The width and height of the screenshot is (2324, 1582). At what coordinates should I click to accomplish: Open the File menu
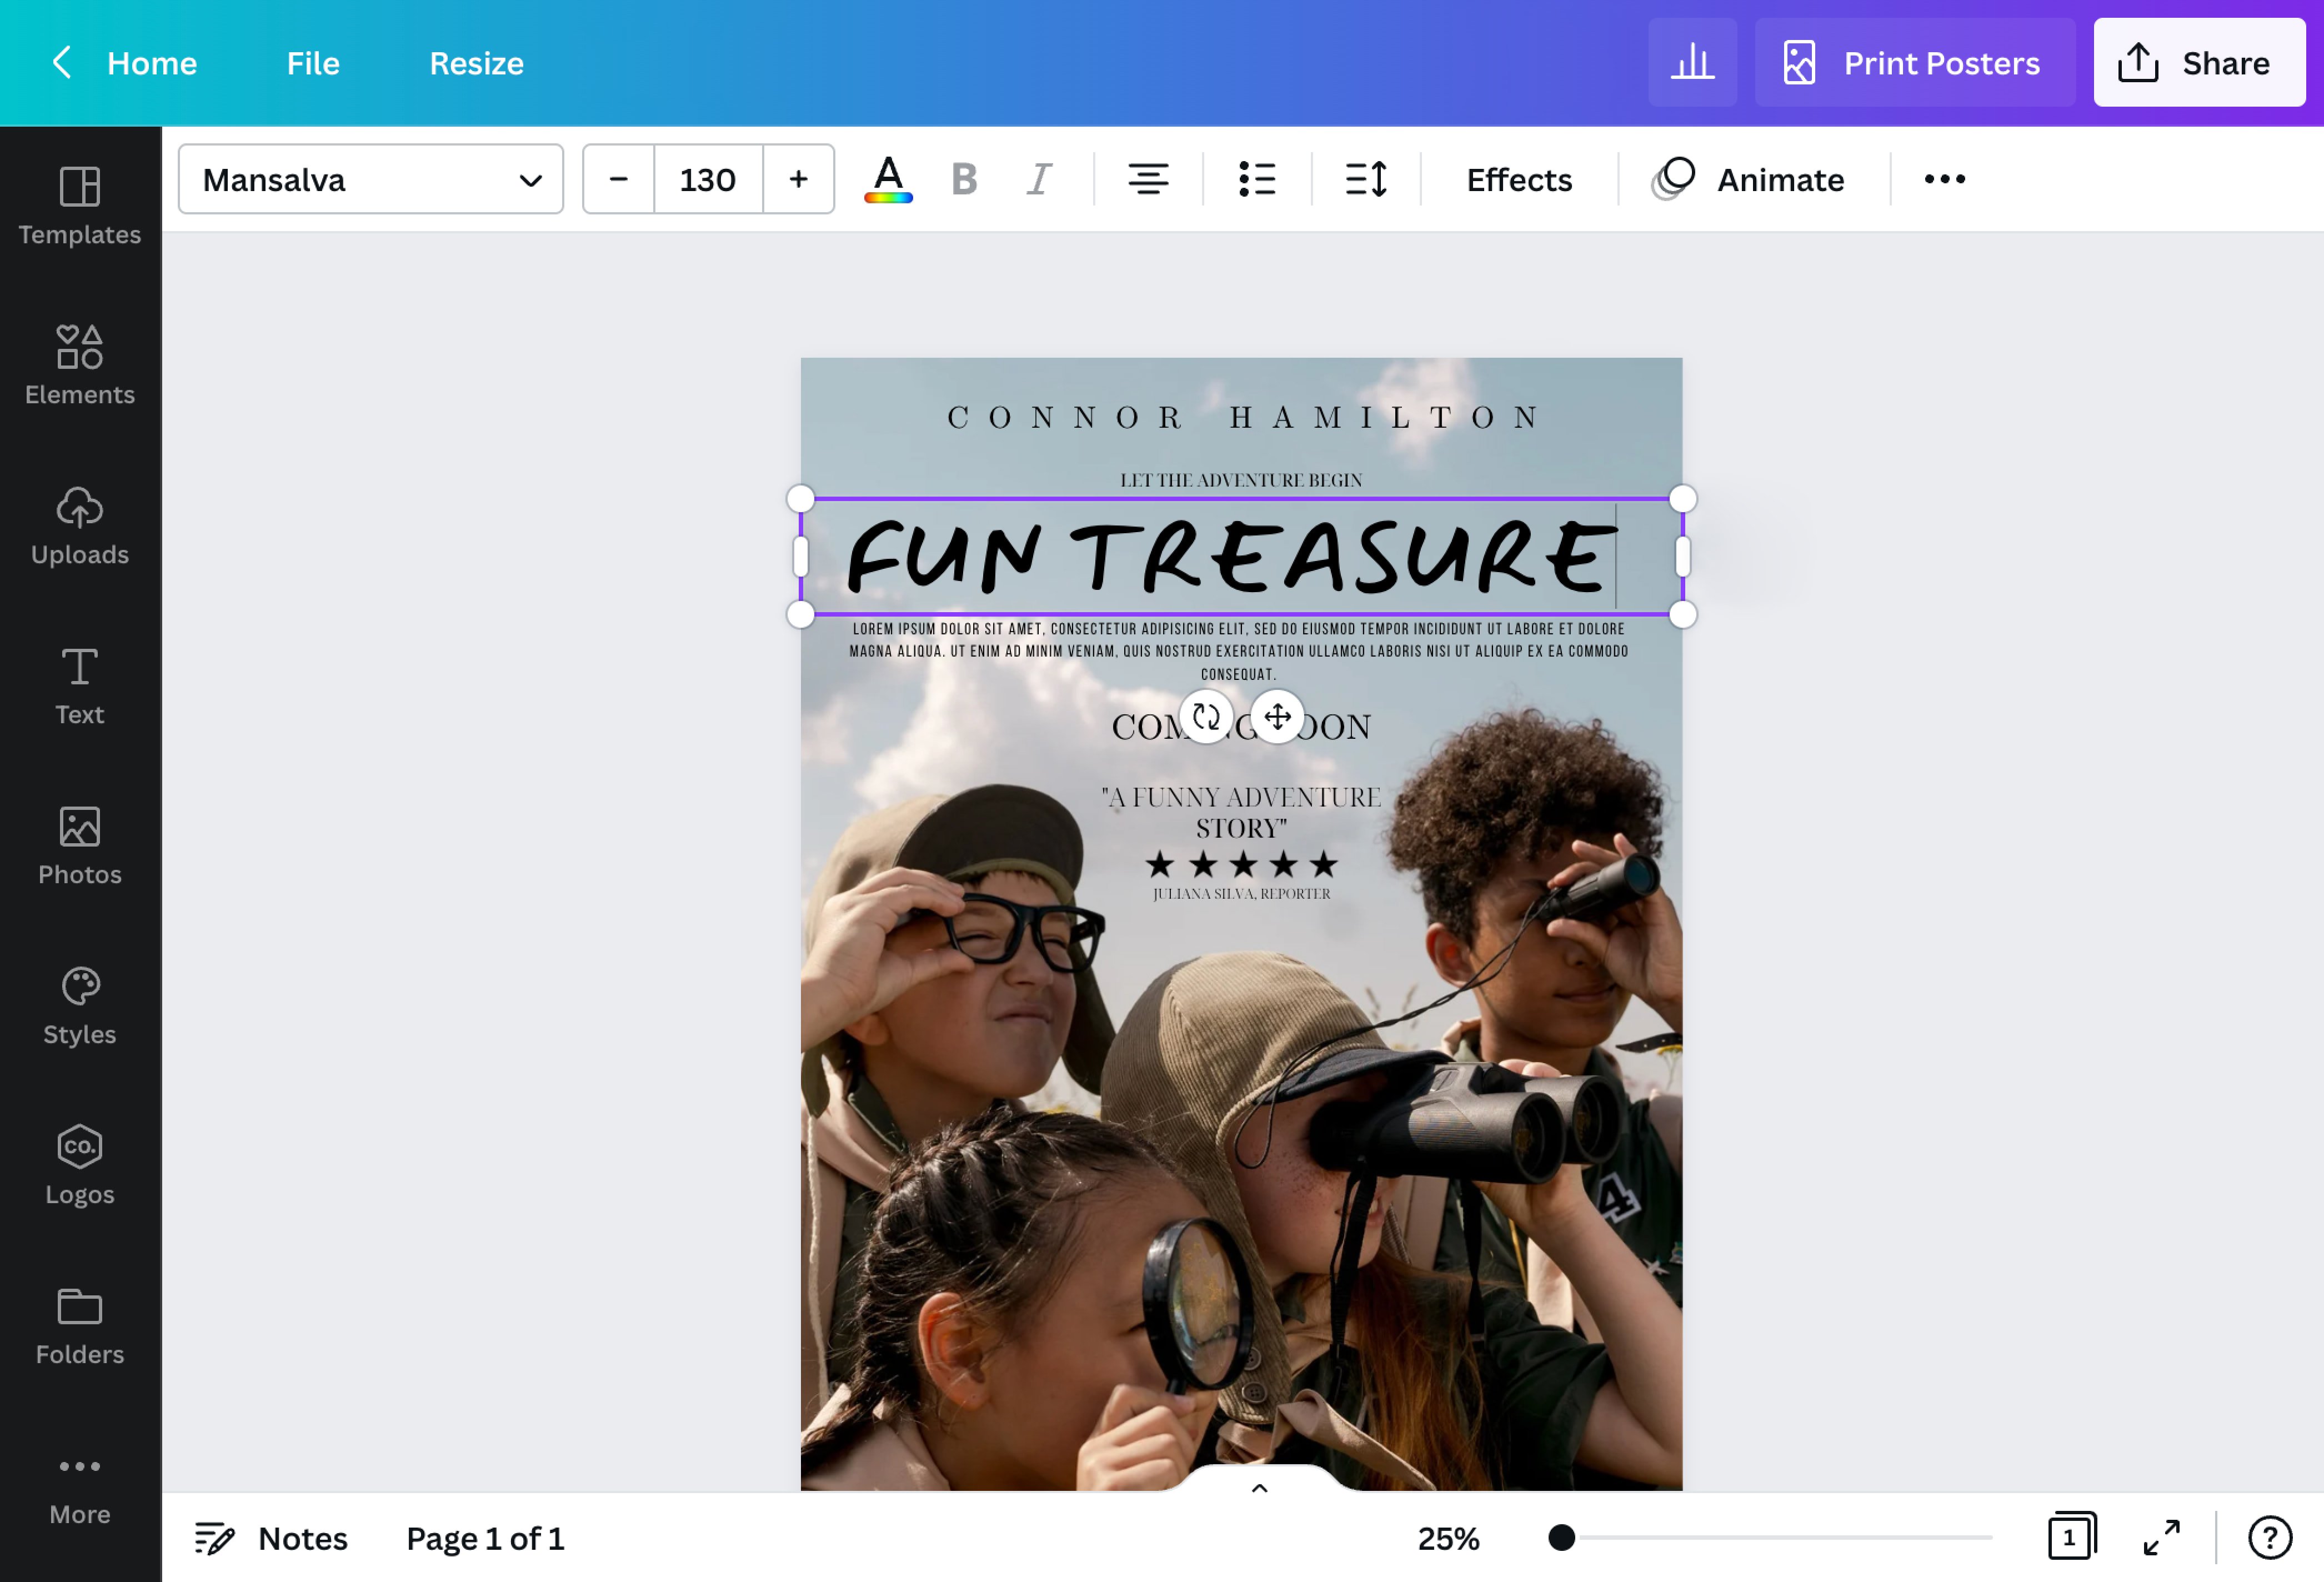pos(312,62)
